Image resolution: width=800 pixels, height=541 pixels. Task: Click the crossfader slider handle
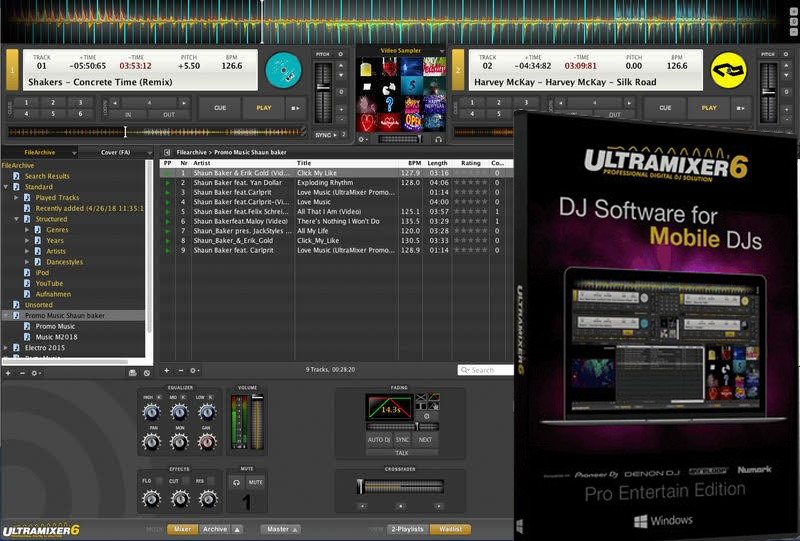tap(360, 486)
